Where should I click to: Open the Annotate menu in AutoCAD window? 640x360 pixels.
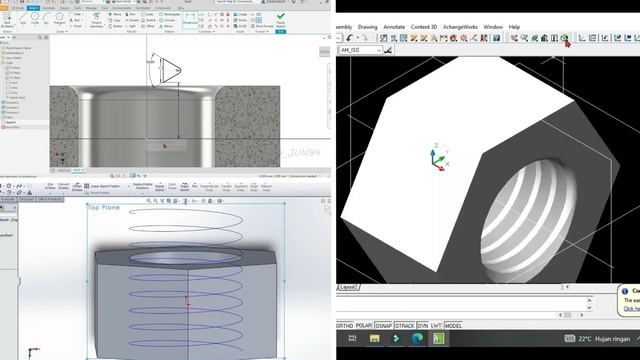[394, 27]
